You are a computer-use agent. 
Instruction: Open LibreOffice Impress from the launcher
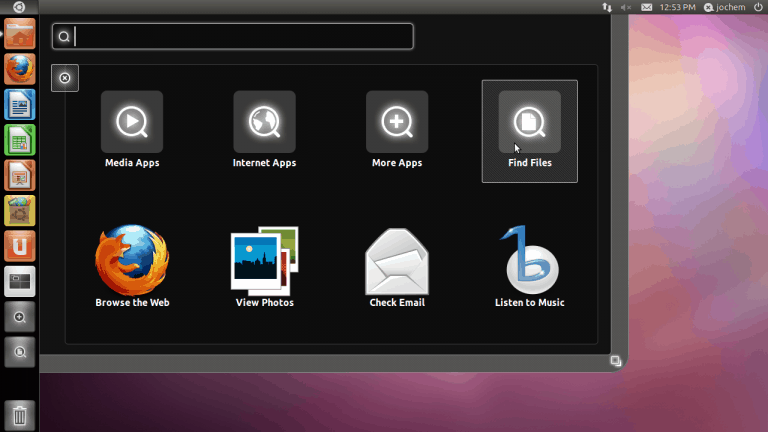[20, 175]
